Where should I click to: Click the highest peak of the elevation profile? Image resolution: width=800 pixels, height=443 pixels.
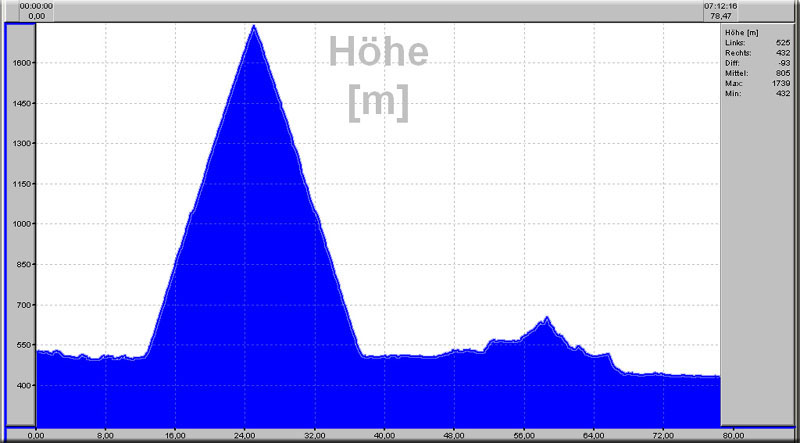(x=254, y=27)
